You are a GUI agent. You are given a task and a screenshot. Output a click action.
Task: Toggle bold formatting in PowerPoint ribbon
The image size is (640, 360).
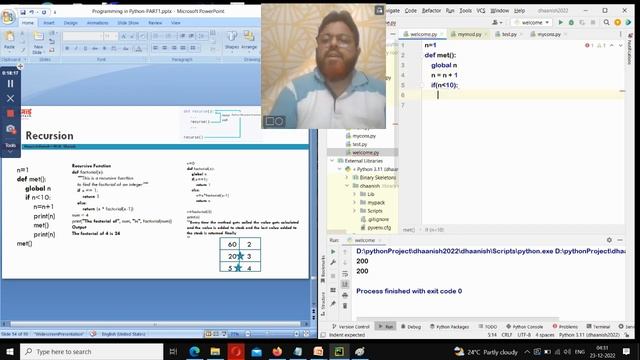click(x=67, y=48)
